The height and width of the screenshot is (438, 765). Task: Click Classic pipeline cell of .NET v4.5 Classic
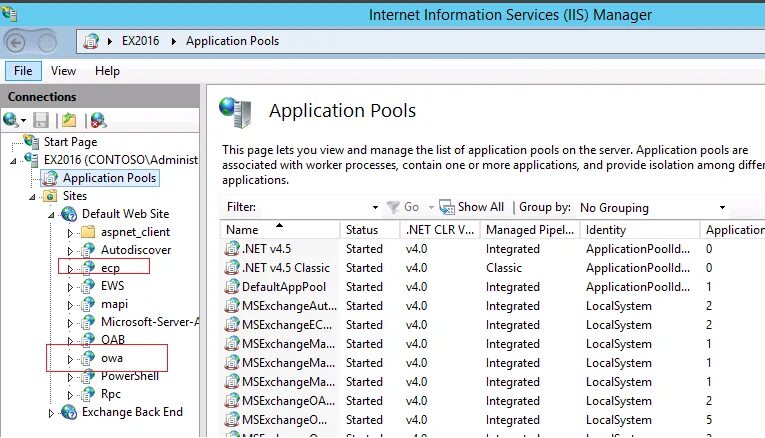[x=504, y=268]
